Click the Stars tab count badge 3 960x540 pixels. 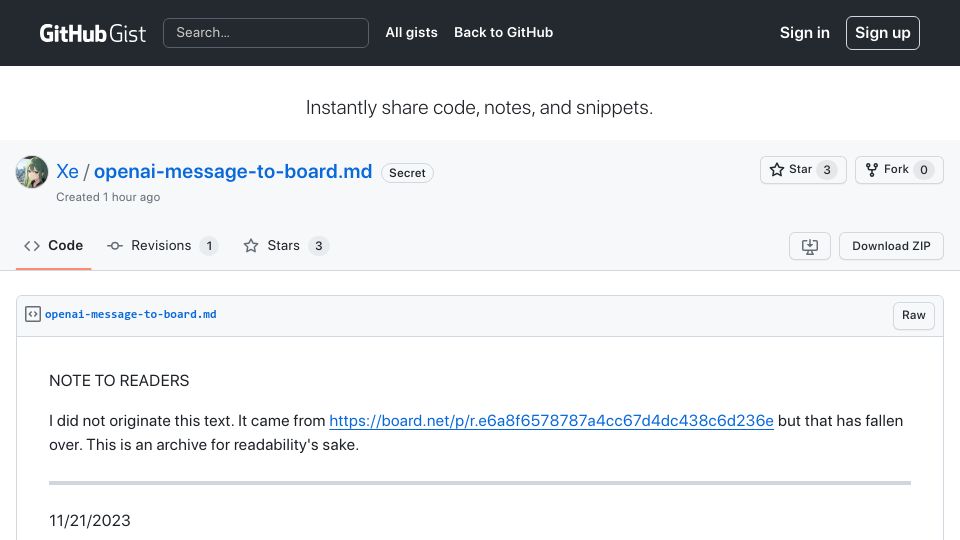(318, 246)
